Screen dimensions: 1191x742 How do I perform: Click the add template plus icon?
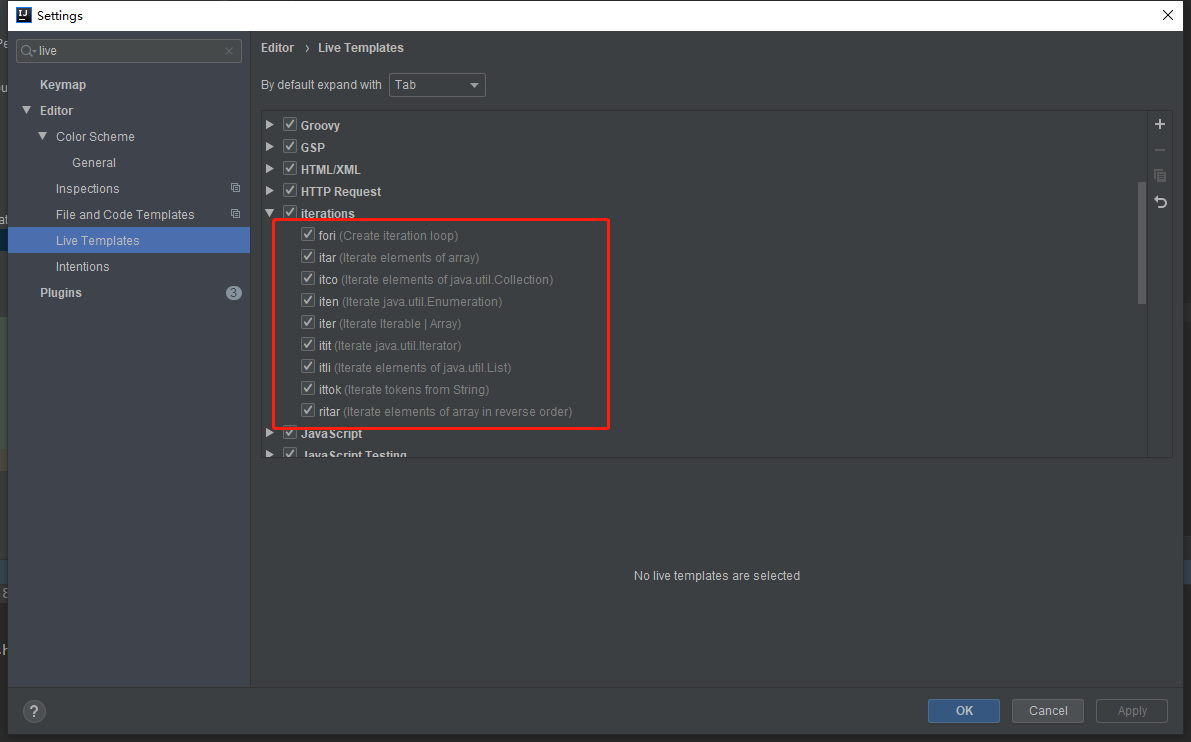(1160, 125)
